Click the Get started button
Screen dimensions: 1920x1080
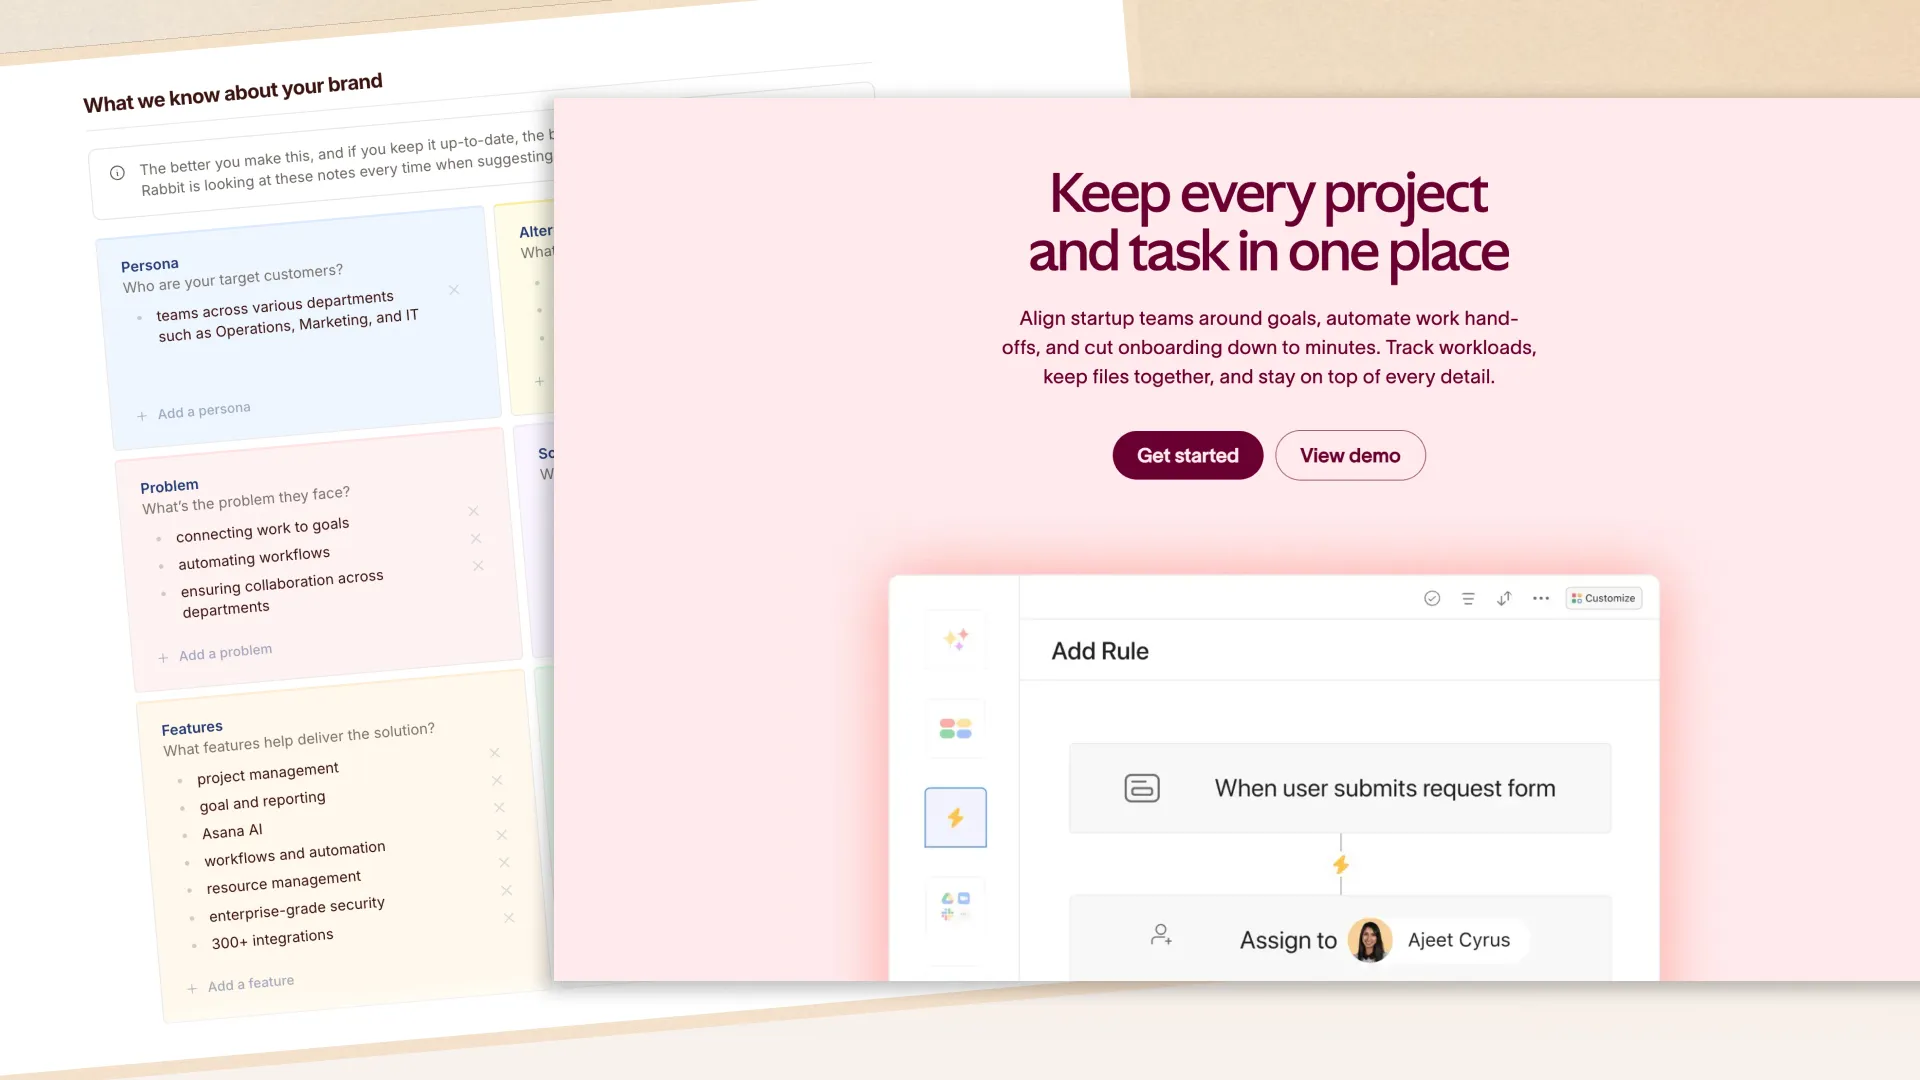(x=1187, y=455)
